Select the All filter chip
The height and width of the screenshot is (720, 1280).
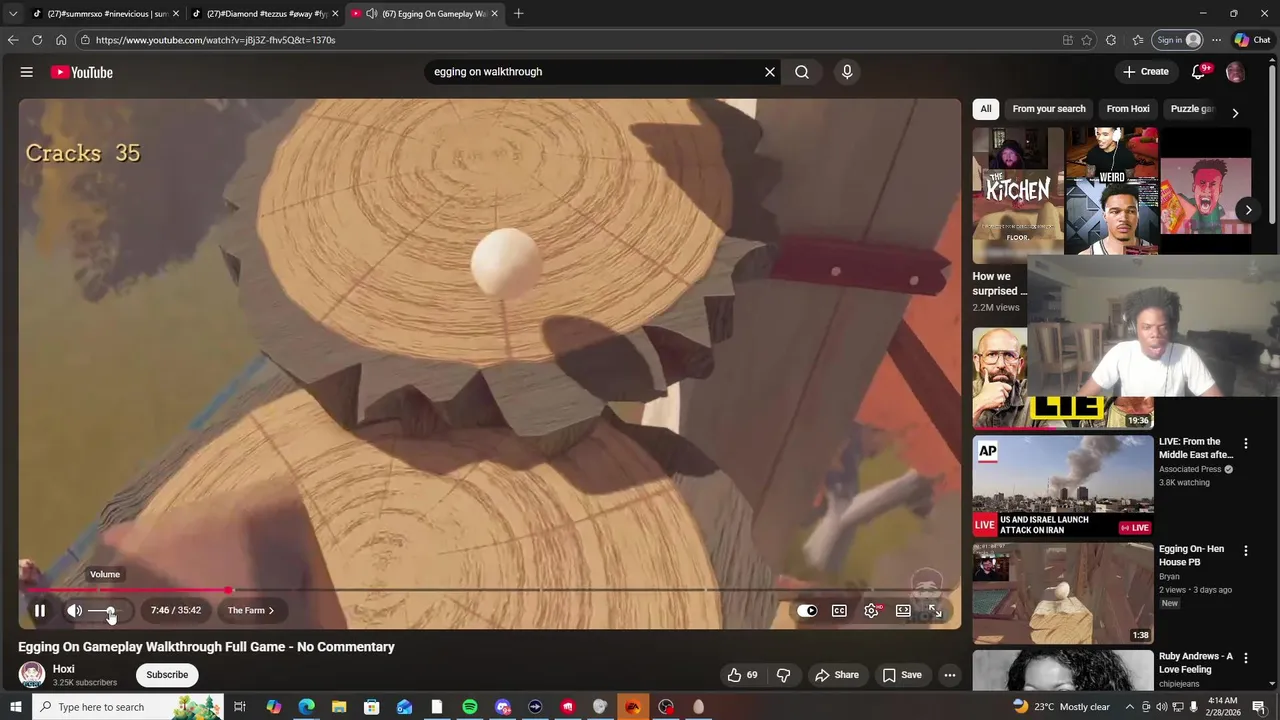[x=986, y=109]
